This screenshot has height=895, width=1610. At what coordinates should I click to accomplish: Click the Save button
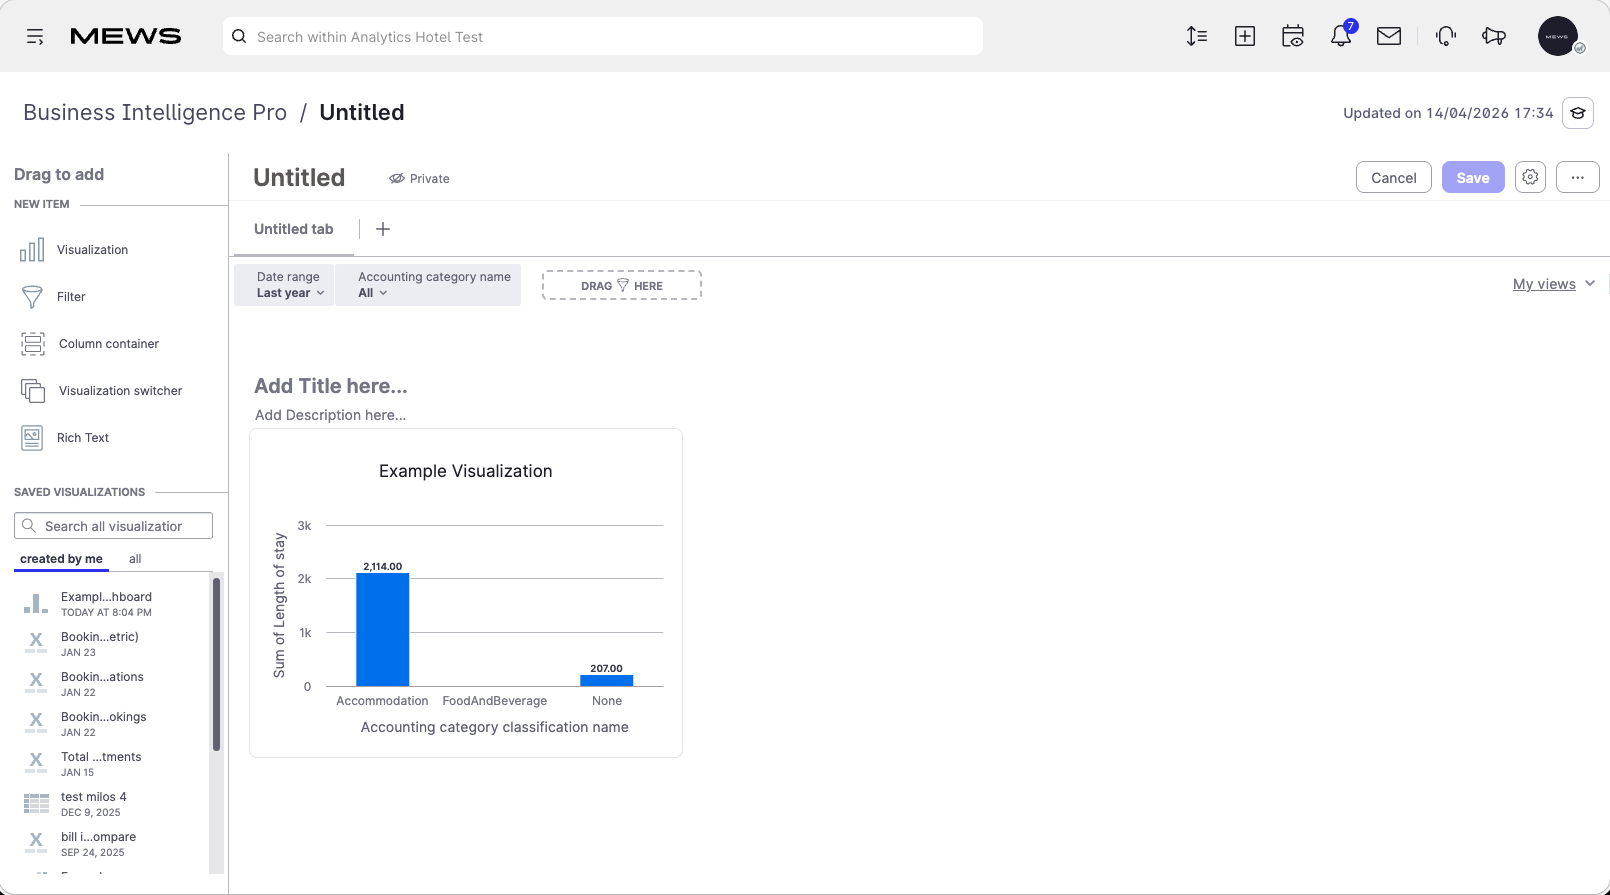point(1473,177)
